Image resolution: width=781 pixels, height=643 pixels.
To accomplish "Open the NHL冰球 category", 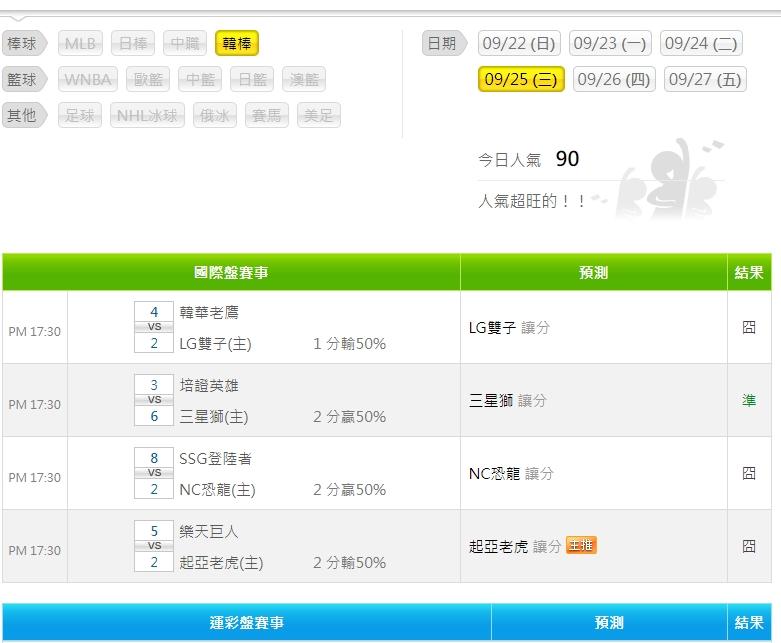I will (147, 116).
